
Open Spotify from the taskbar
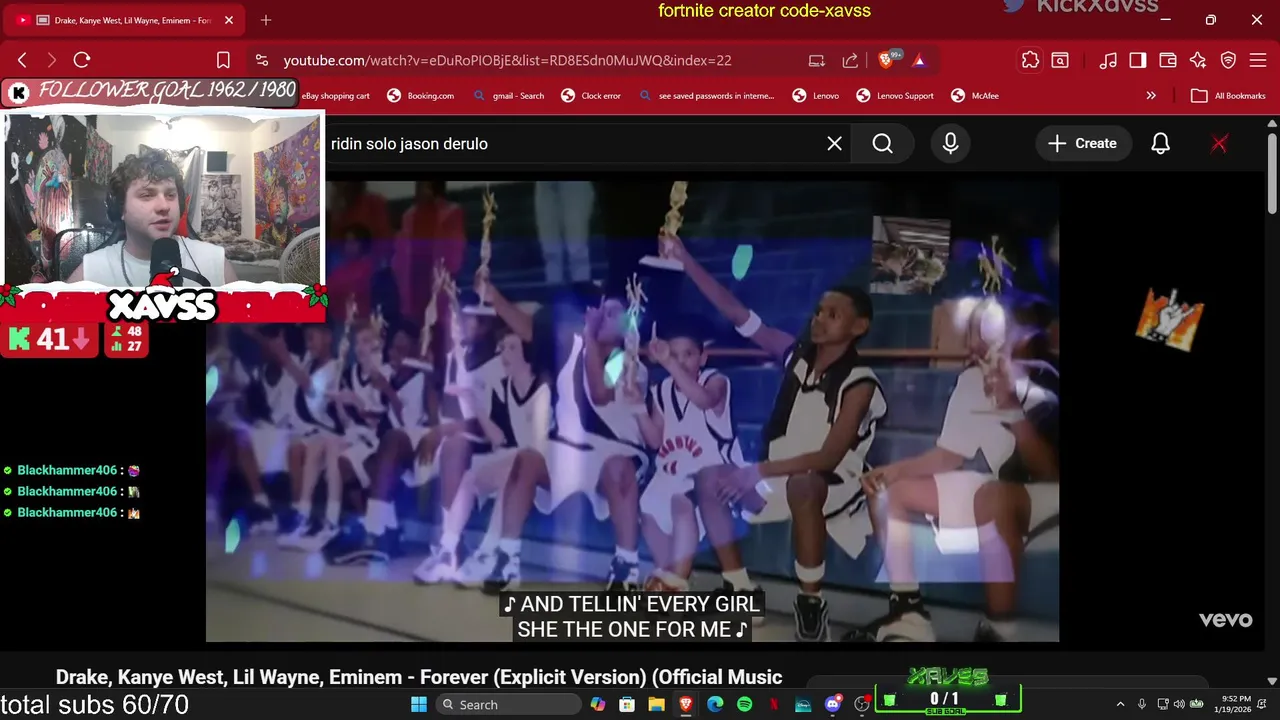(x=744, y=704)
